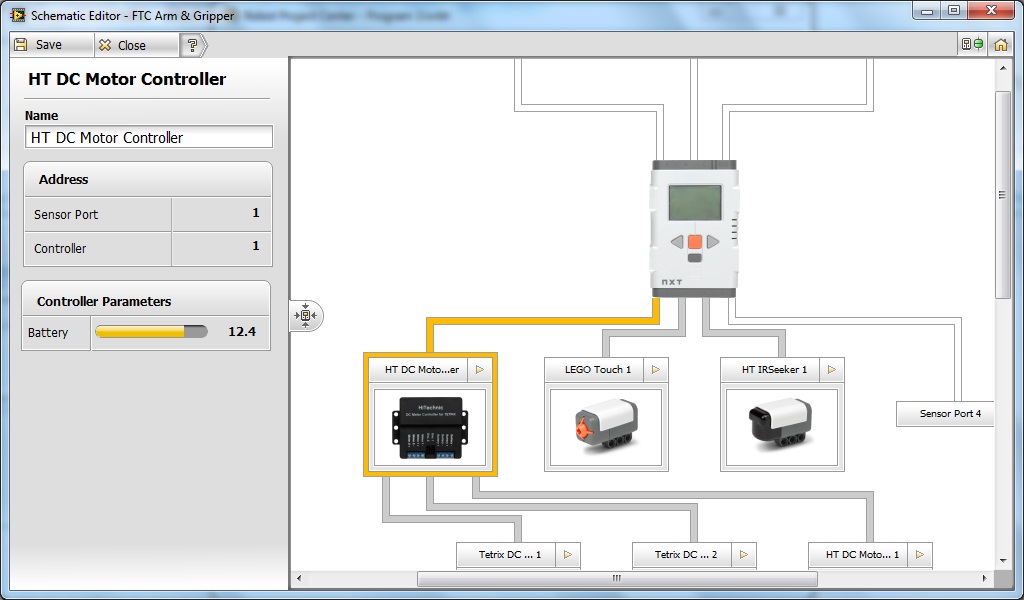Click the Battery level slider bar
This screenshot has width=1024, height=600.
click(150, 332)
